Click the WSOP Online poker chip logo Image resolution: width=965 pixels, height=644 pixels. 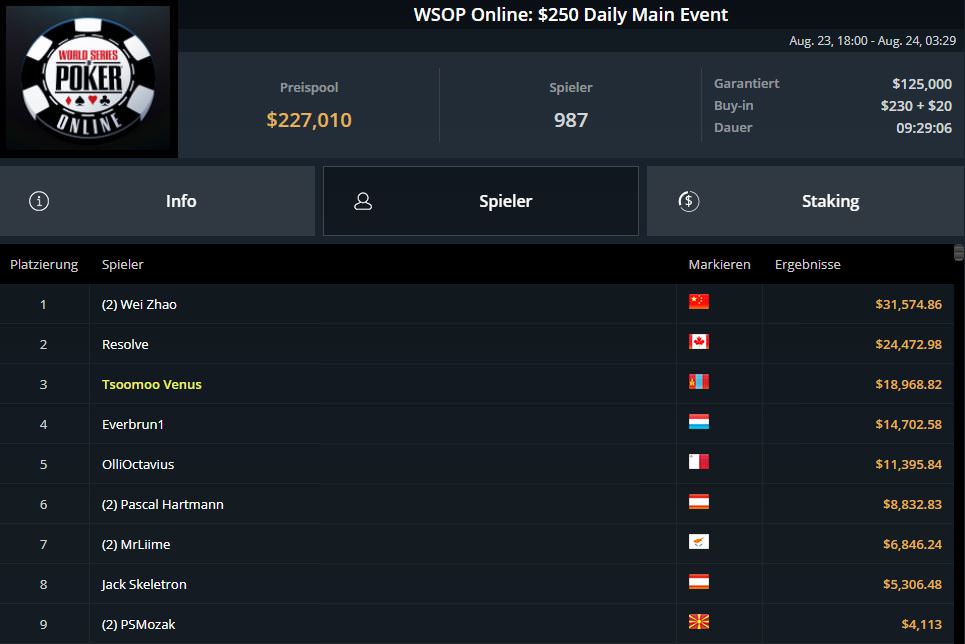(89, 80)
